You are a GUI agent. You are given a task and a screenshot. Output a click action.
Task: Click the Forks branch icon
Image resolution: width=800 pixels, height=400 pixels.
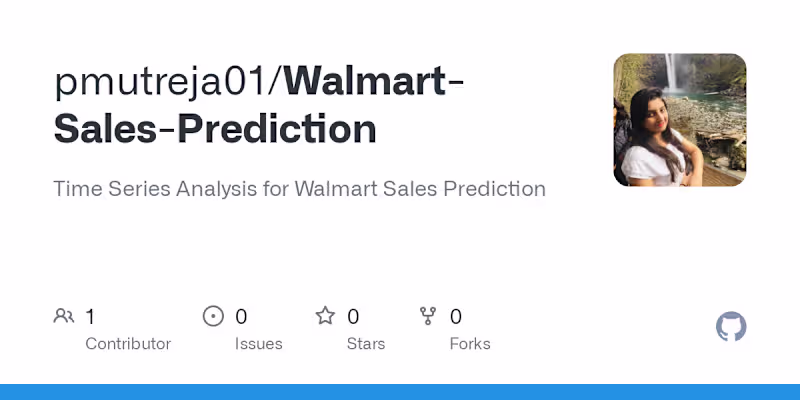click(x=428, y=317)
